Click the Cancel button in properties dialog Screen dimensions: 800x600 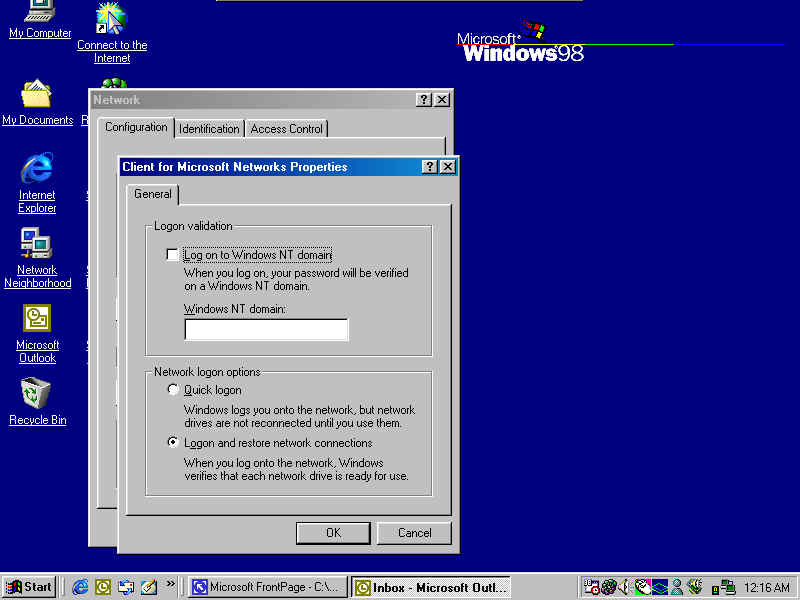point(414,533)
